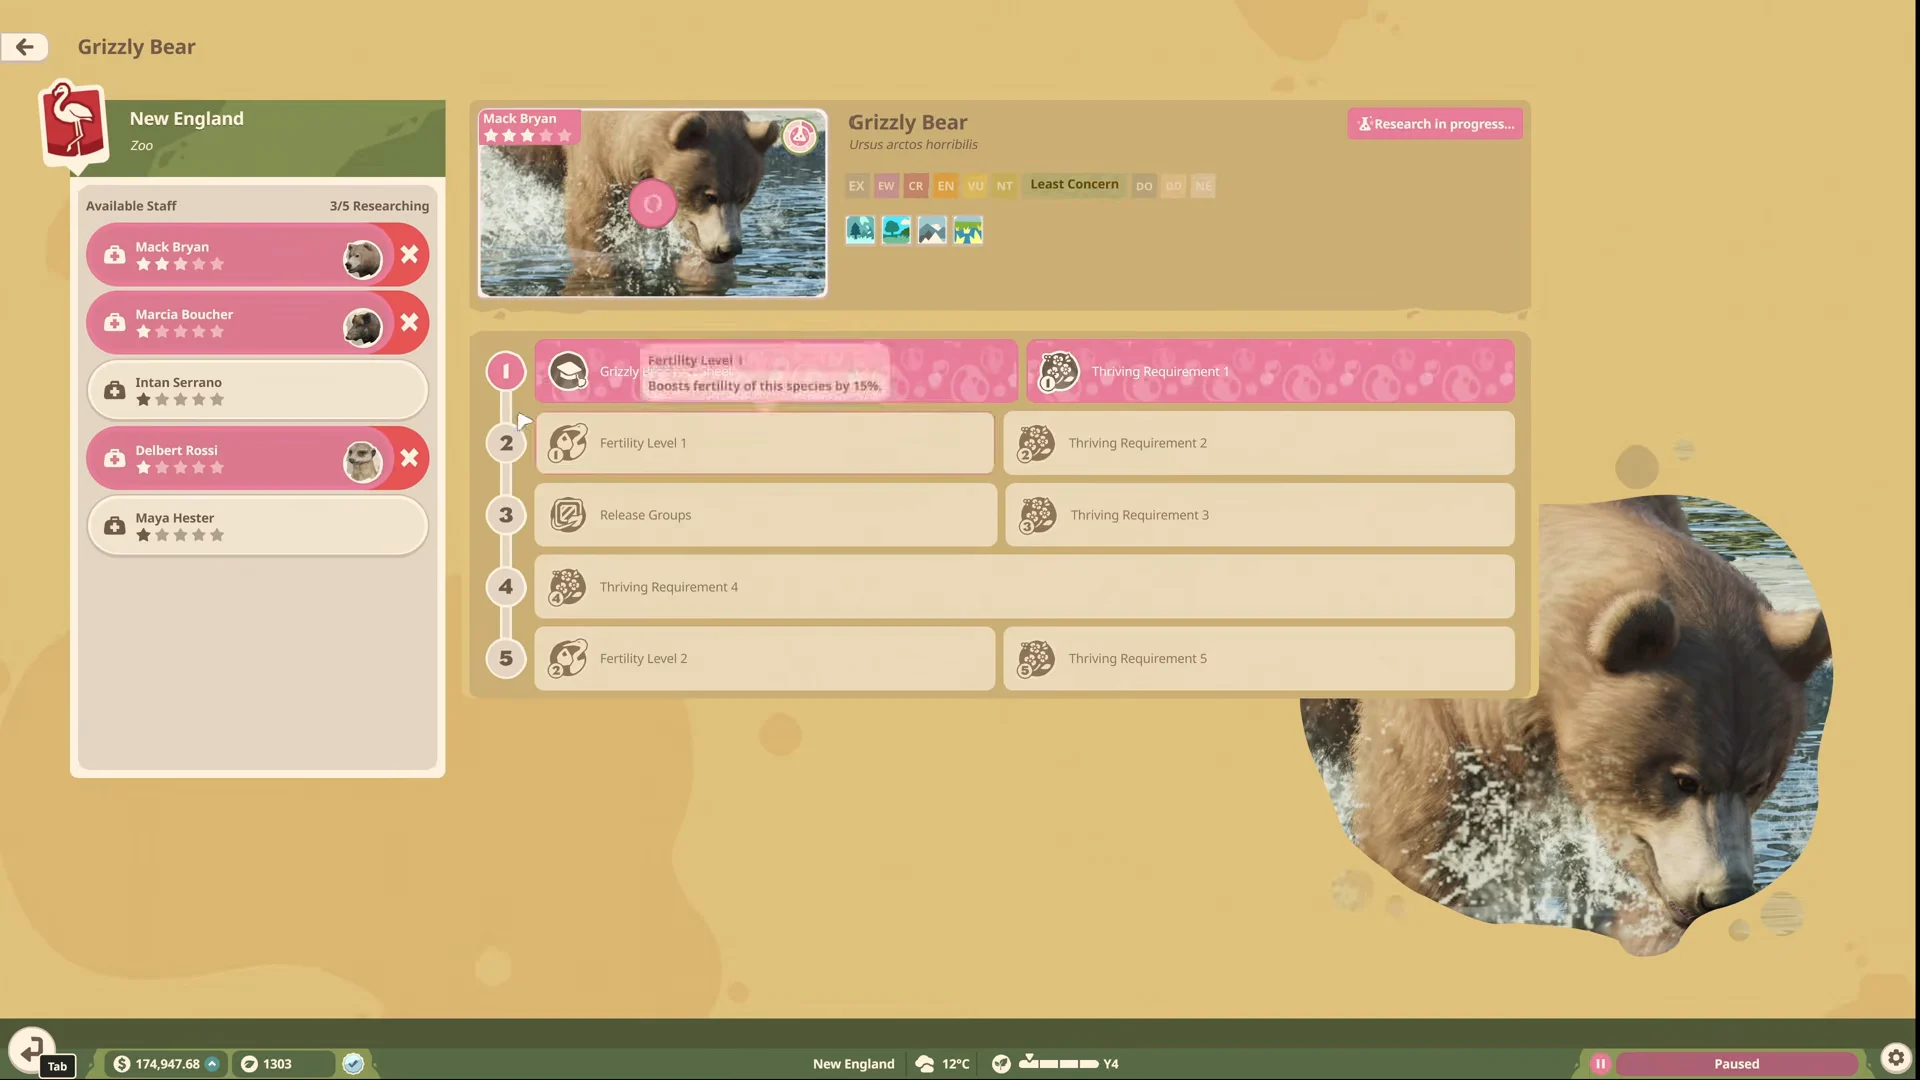Select level 2 Fertility Level 1

pyautogui.click(x=765, y=443)
